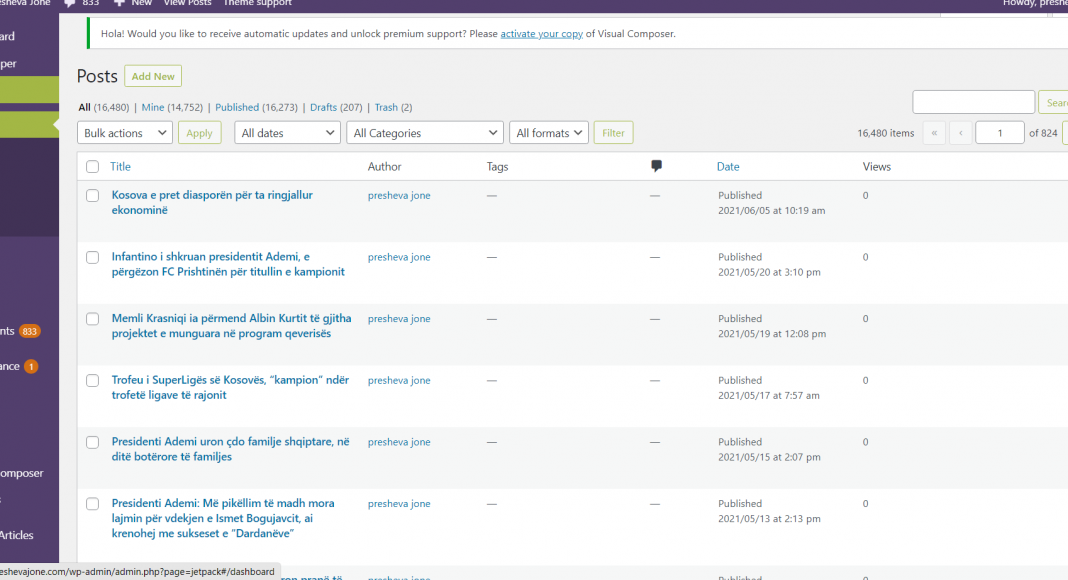Go to first page with double-arrow button
Viewport: 1068px width, 580px height.
coord(934,133)
